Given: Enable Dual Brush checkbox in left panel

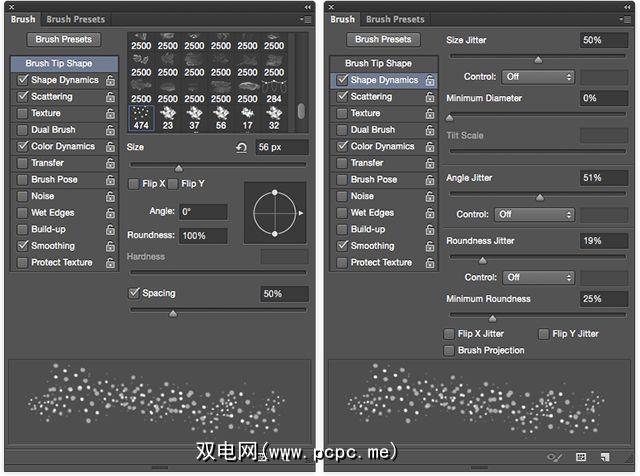Looking at the screenshot, I should point(22,130).
